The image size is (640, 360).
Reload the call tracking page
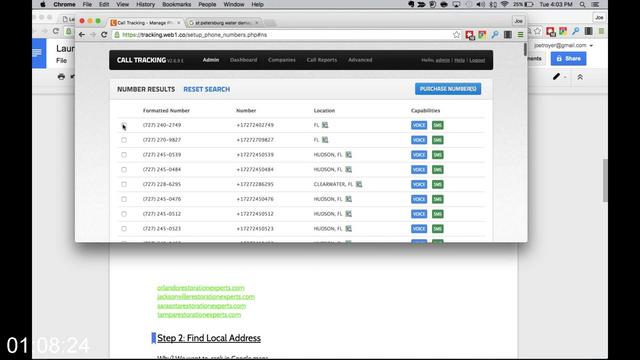point(104,35)
